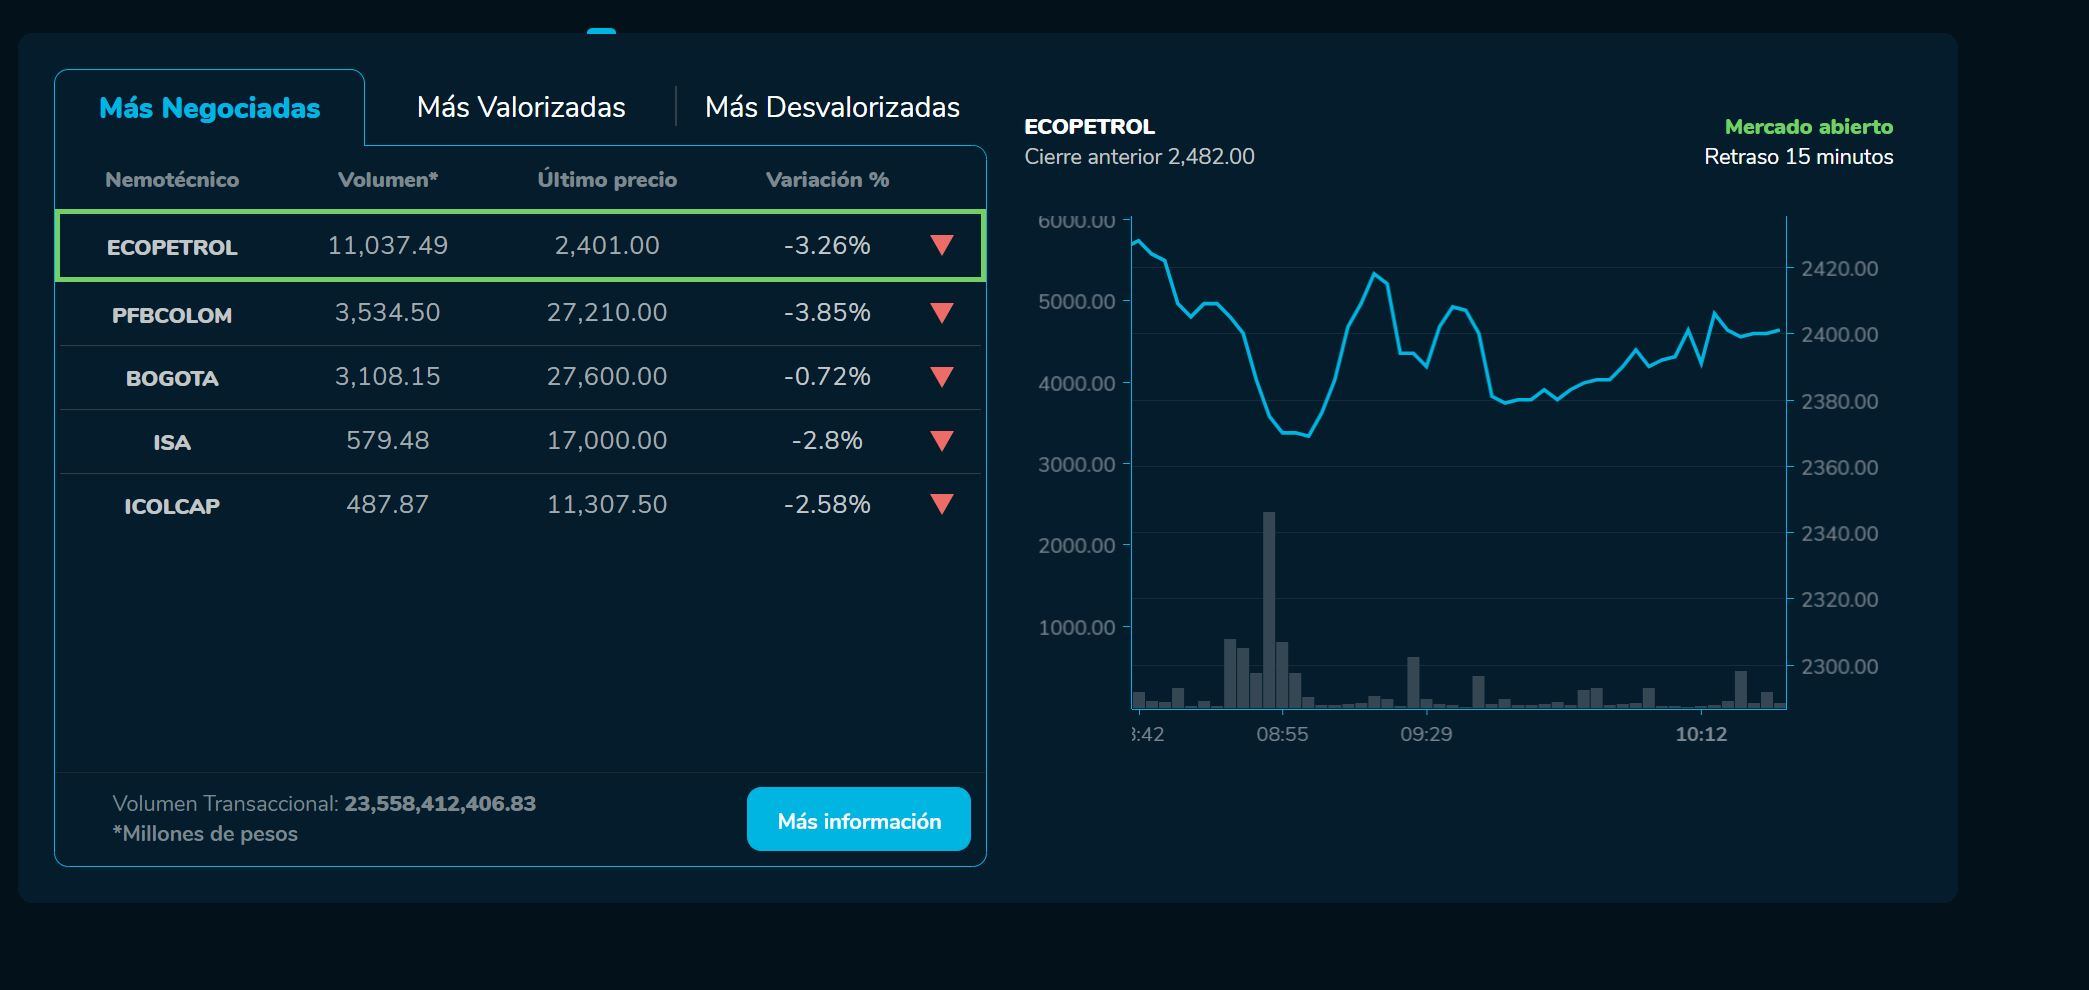Click ICOLCAP red down arrow icon
This screenshot has height=990, width=2089.
[x=941, y=504]
